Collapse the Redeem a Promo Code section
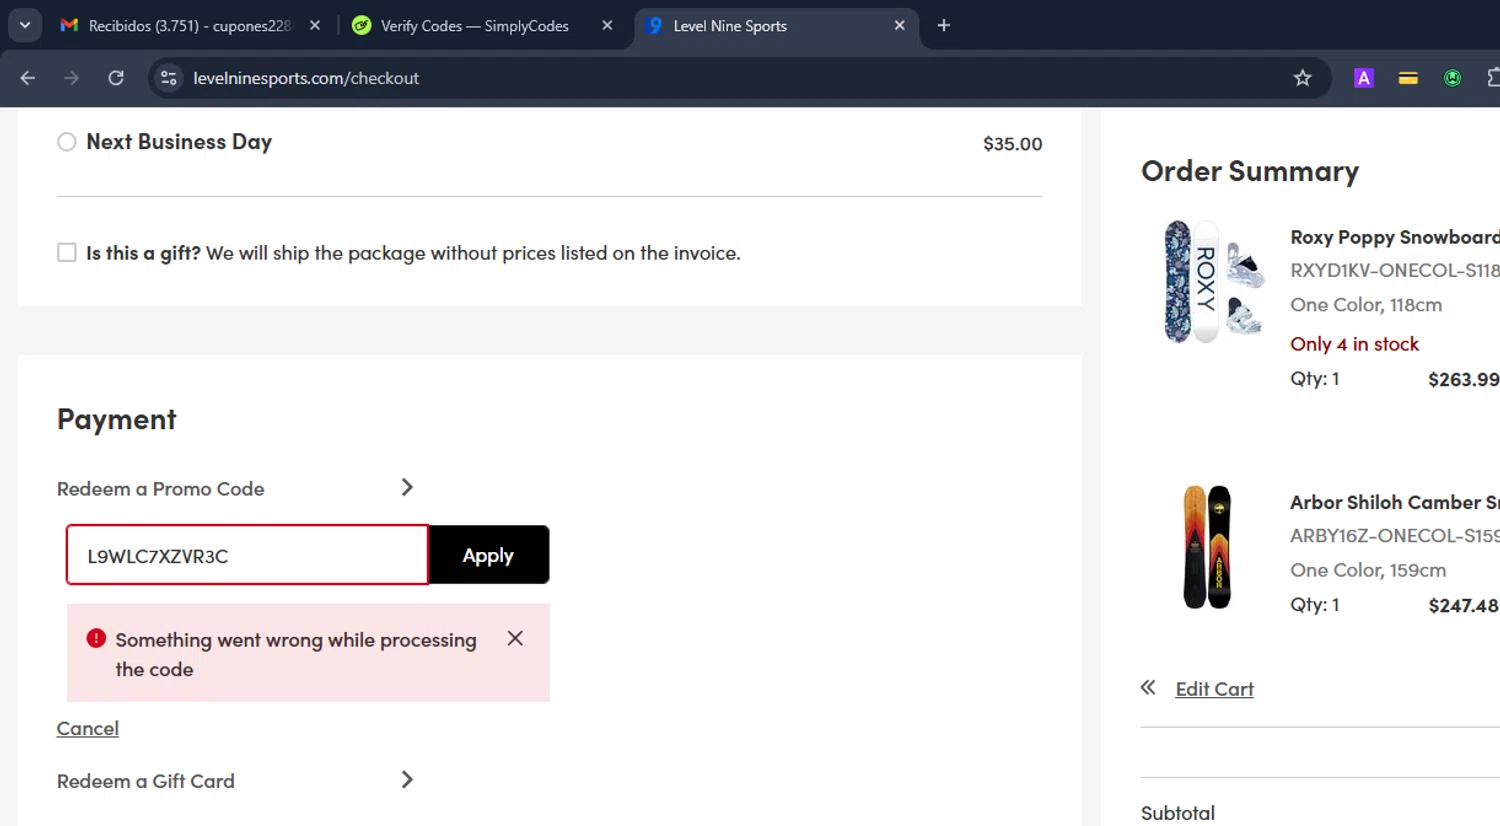1500x826 pixels. click(x=407, y=488)
